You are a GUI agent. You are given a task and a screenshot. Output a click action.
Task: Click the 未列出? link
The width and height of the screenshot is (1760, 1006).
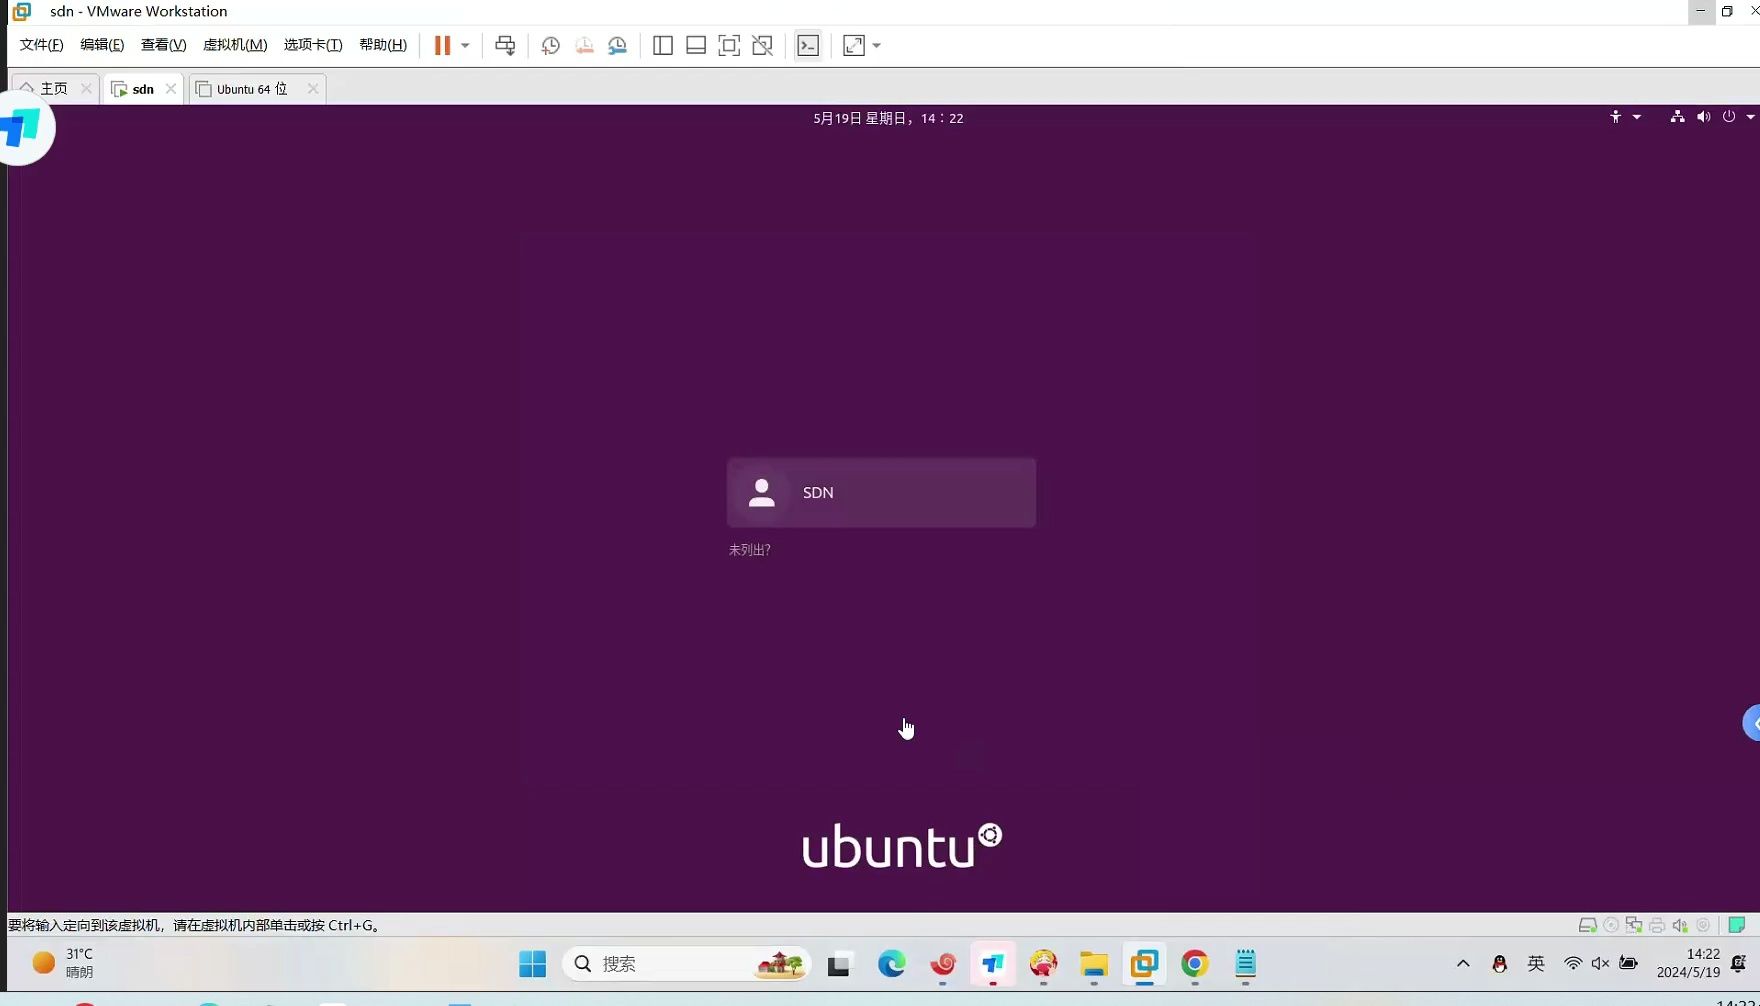pyautogui.click(x=749, y=550)
